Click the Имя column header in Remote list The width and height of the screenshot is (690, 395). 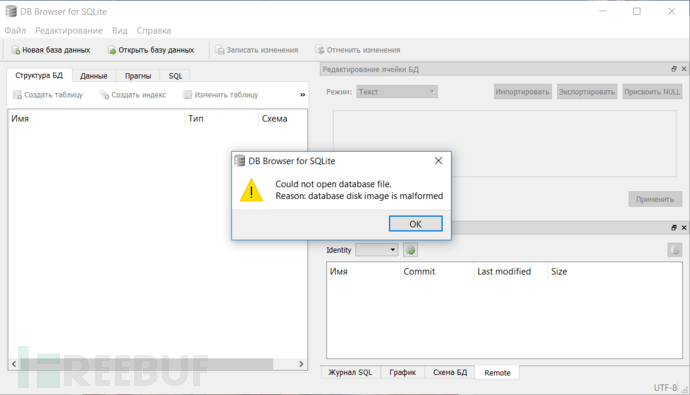click(x=363, y=271)
